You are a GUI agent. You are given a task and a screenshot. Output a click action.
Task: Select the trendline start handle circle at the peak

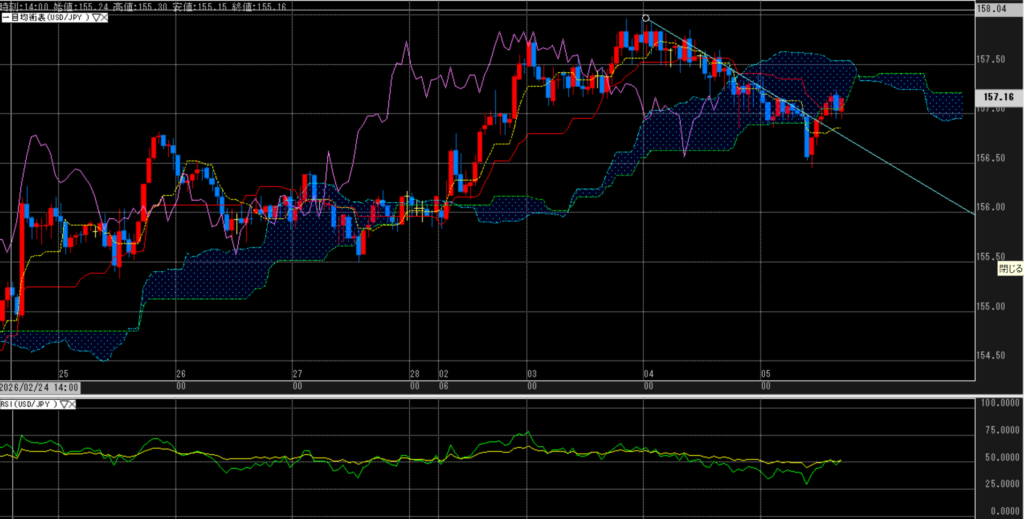pos(646,18)
